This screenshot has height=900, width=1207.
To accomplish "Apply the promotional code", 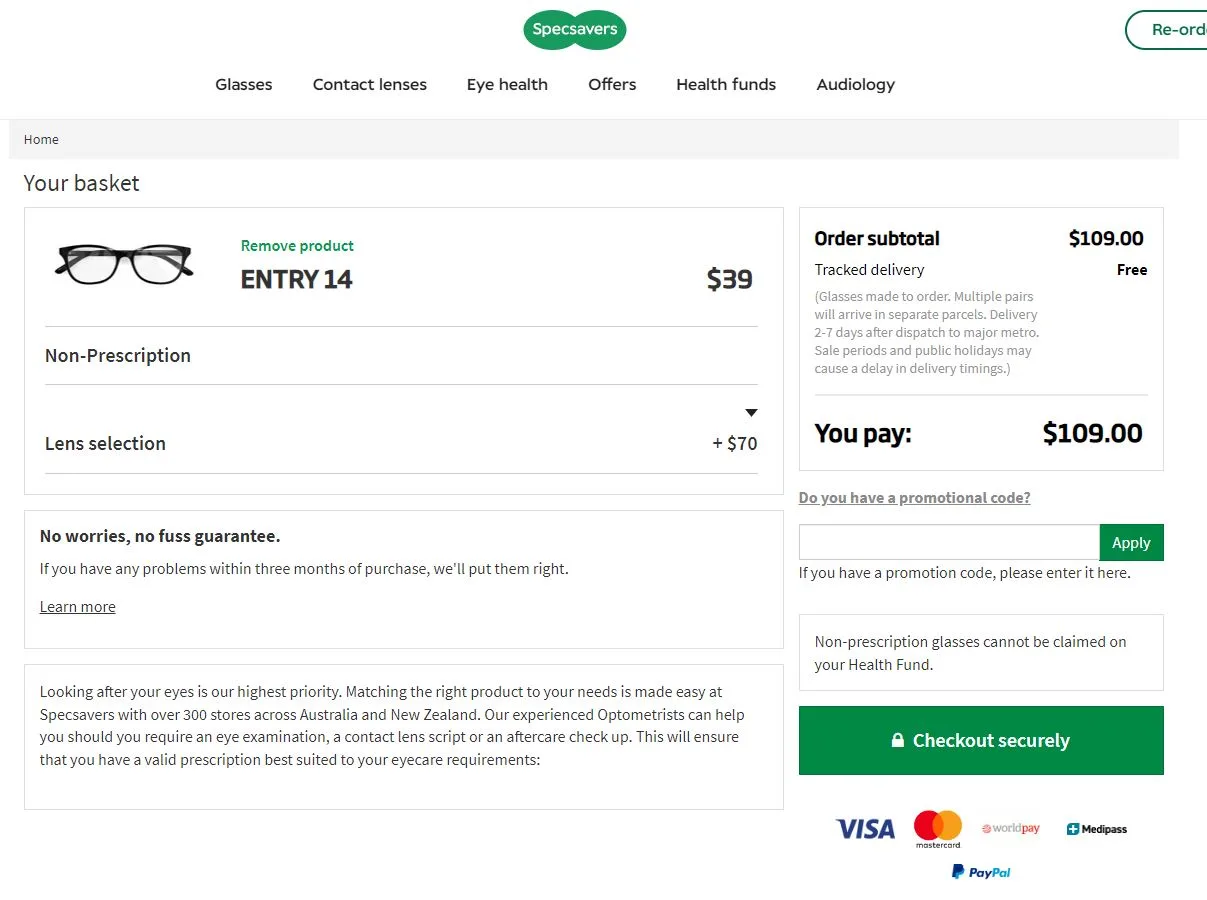I will [x=1131, y=543].
